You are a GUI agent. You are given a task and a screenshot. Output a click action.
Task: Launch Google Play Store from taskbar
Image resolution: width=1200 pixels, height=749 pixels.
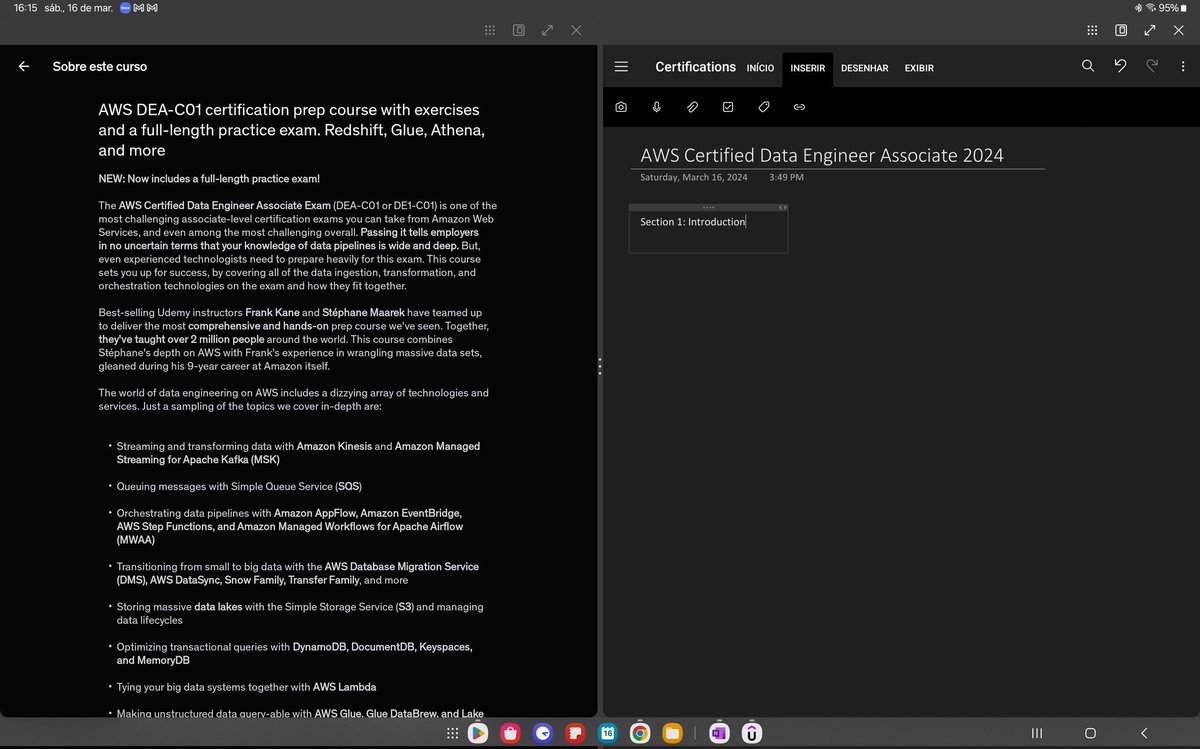point(479,734)
